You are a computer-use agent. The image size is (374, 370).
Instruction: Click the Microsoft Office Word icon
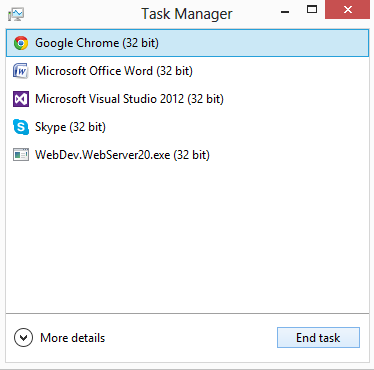[21, 71]
